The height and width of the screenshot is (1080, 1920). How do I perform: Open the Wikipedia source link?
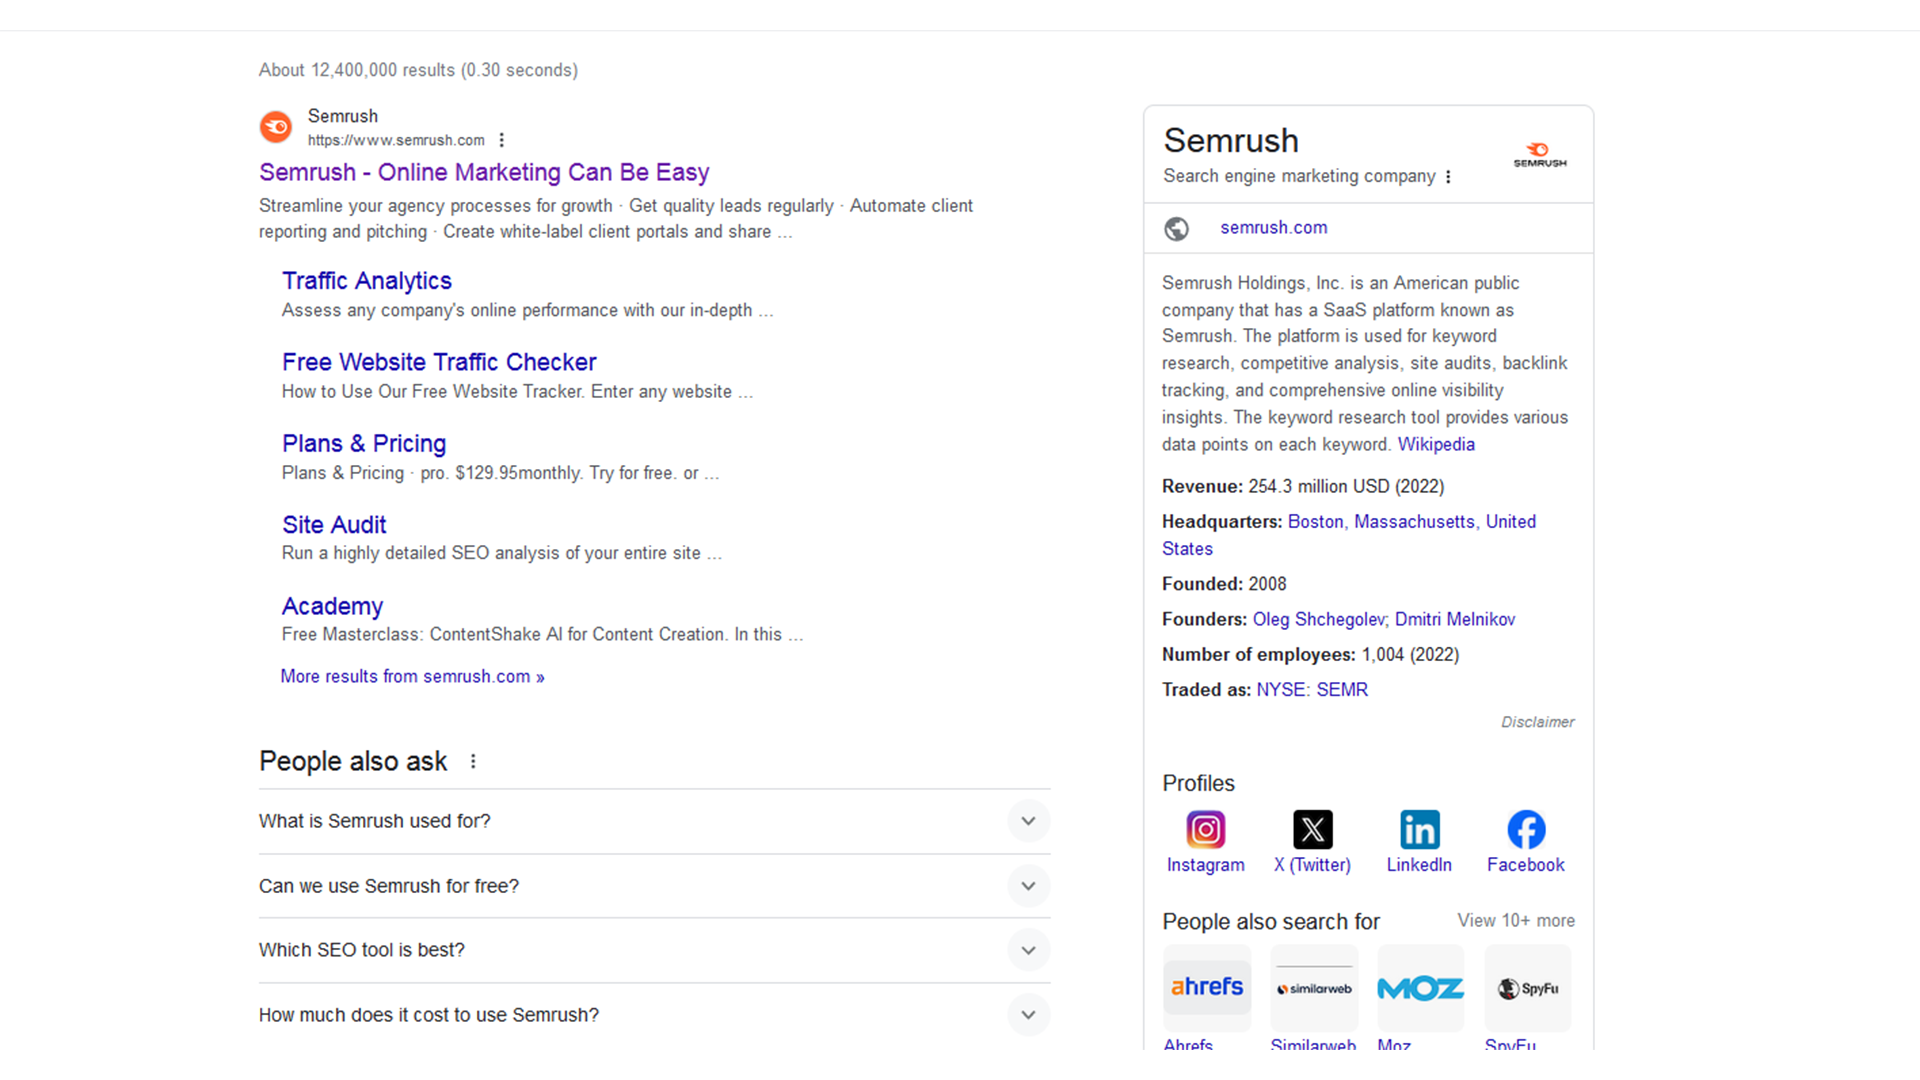(1436, 445)
